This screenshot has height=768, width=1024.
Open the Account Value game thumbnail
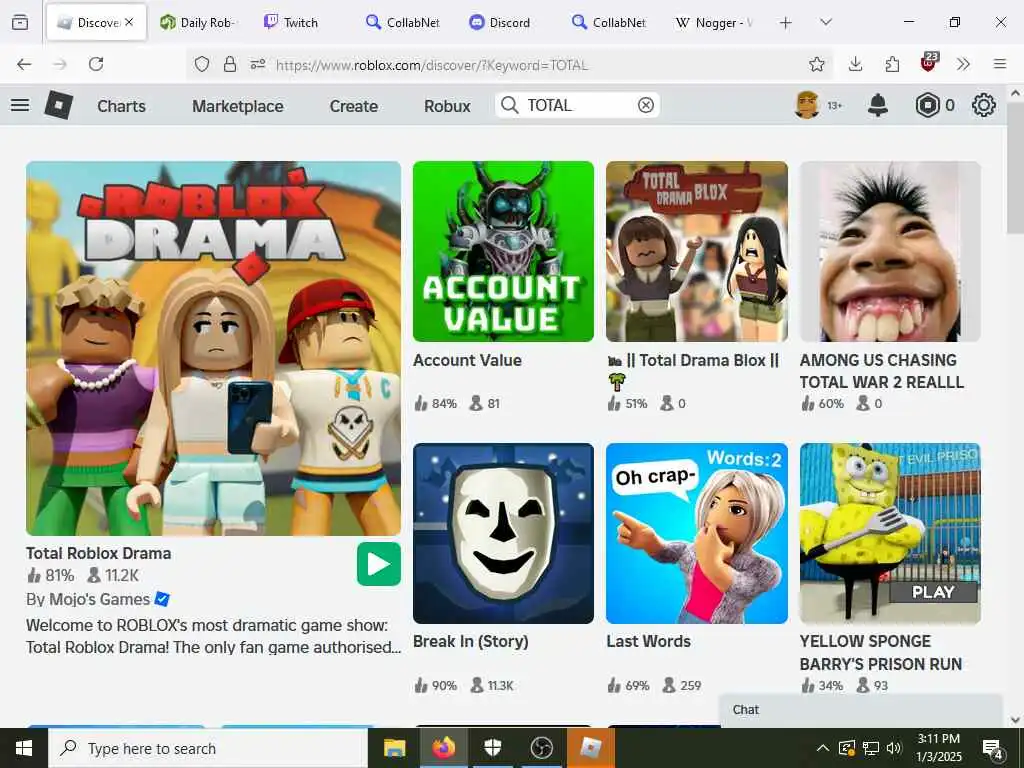504,251
